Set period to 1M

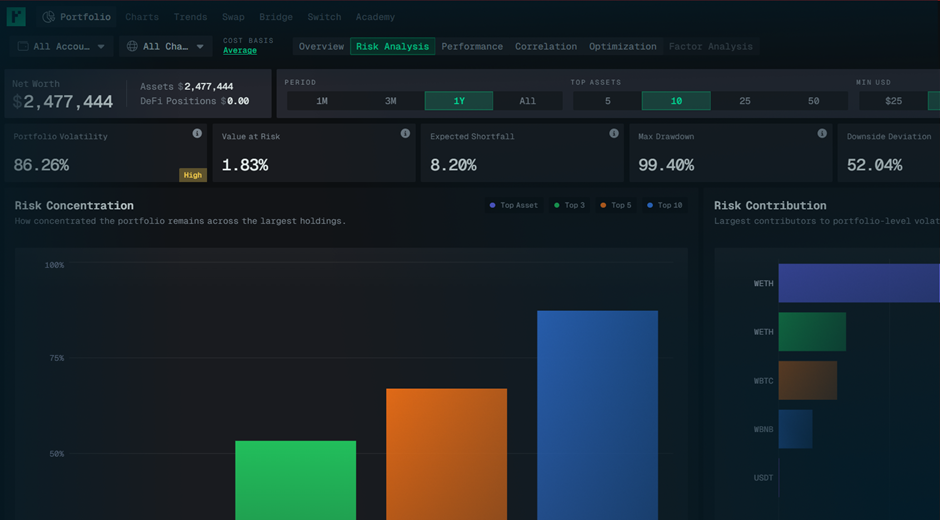[x=322, y=101]
